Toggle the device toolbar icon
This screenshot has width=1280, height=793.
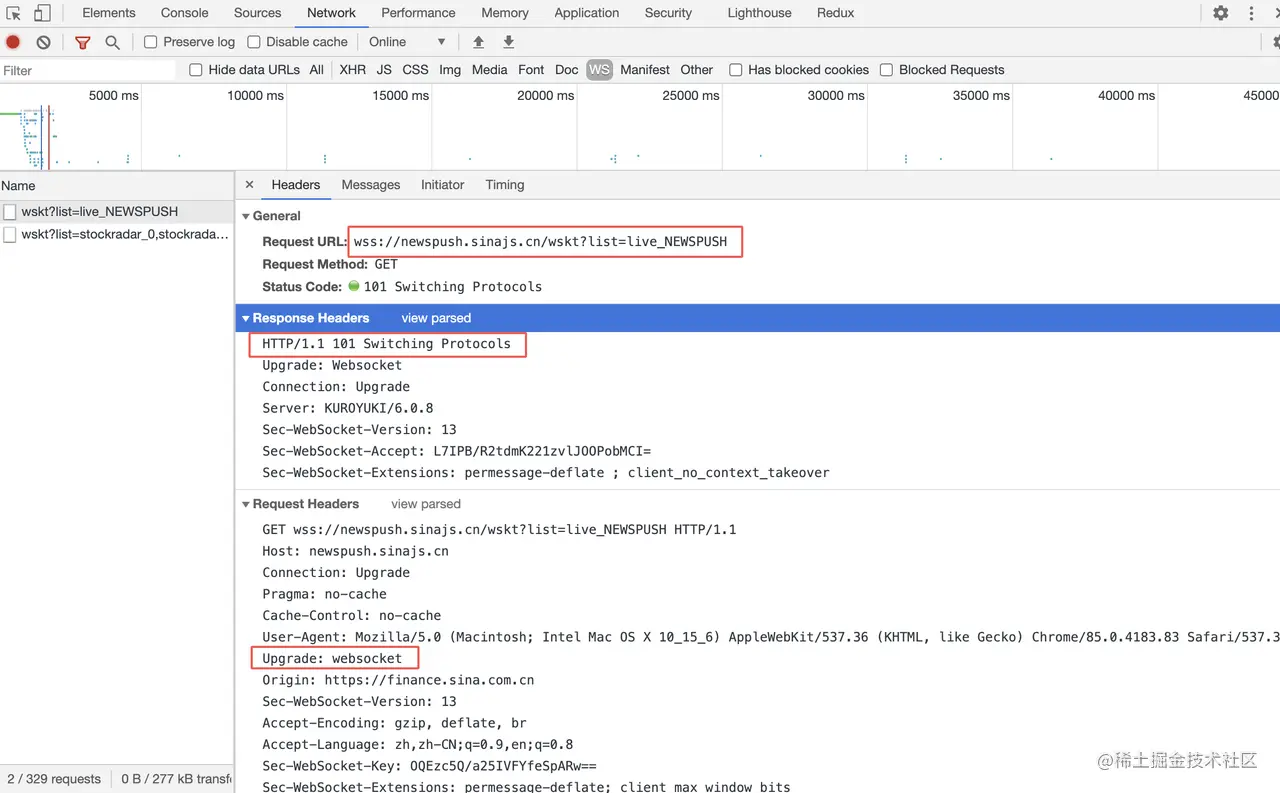pyautogui.click(x=42, y=13)
